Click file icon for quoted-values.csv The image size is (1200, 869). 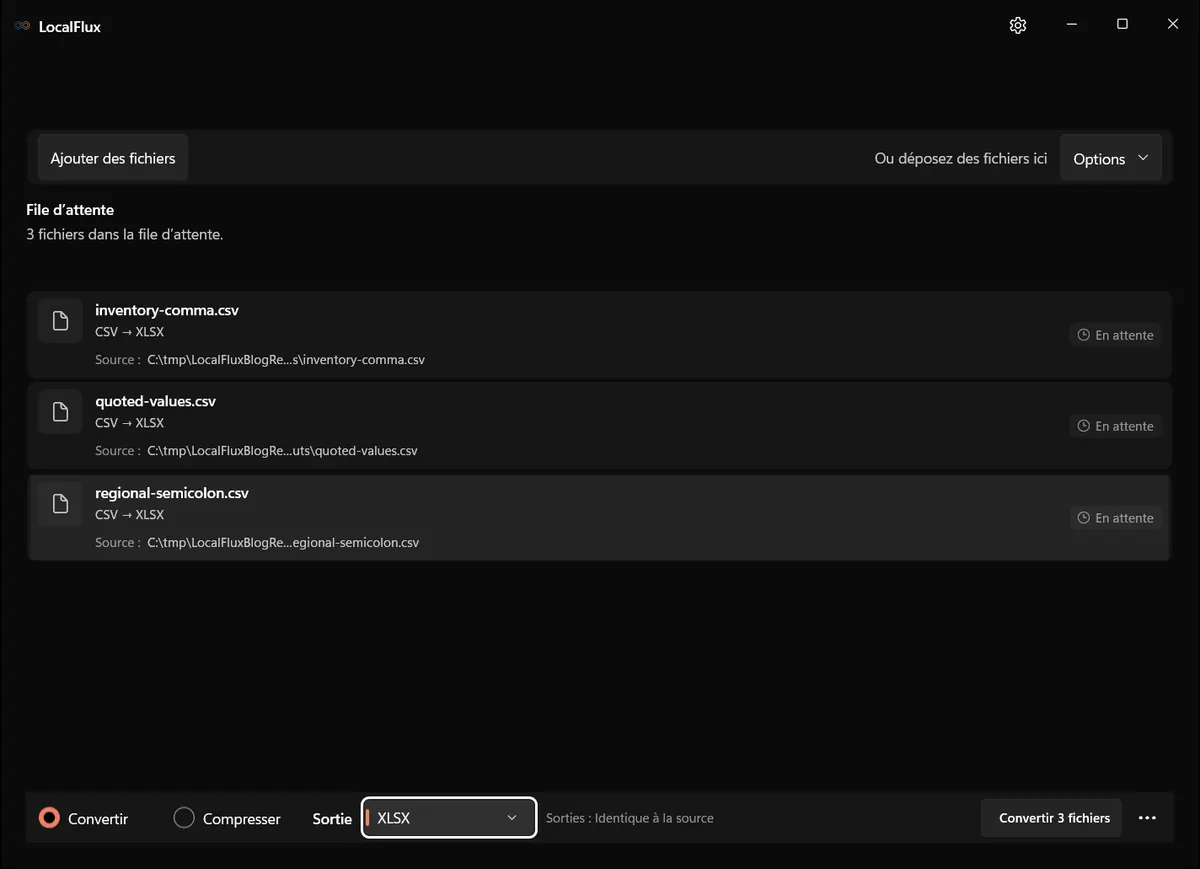tap(60, 412)
